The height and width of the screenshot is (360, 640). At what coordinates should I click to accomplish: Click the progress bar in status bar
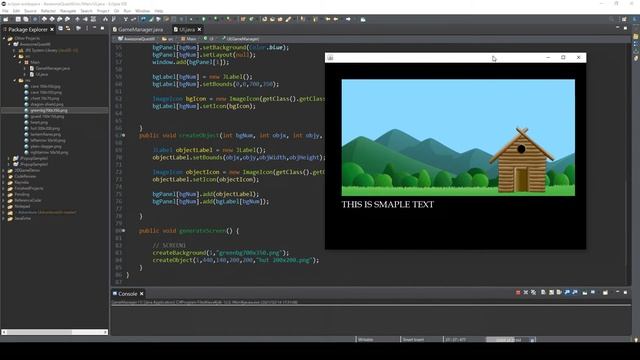[x=507, y=340]
